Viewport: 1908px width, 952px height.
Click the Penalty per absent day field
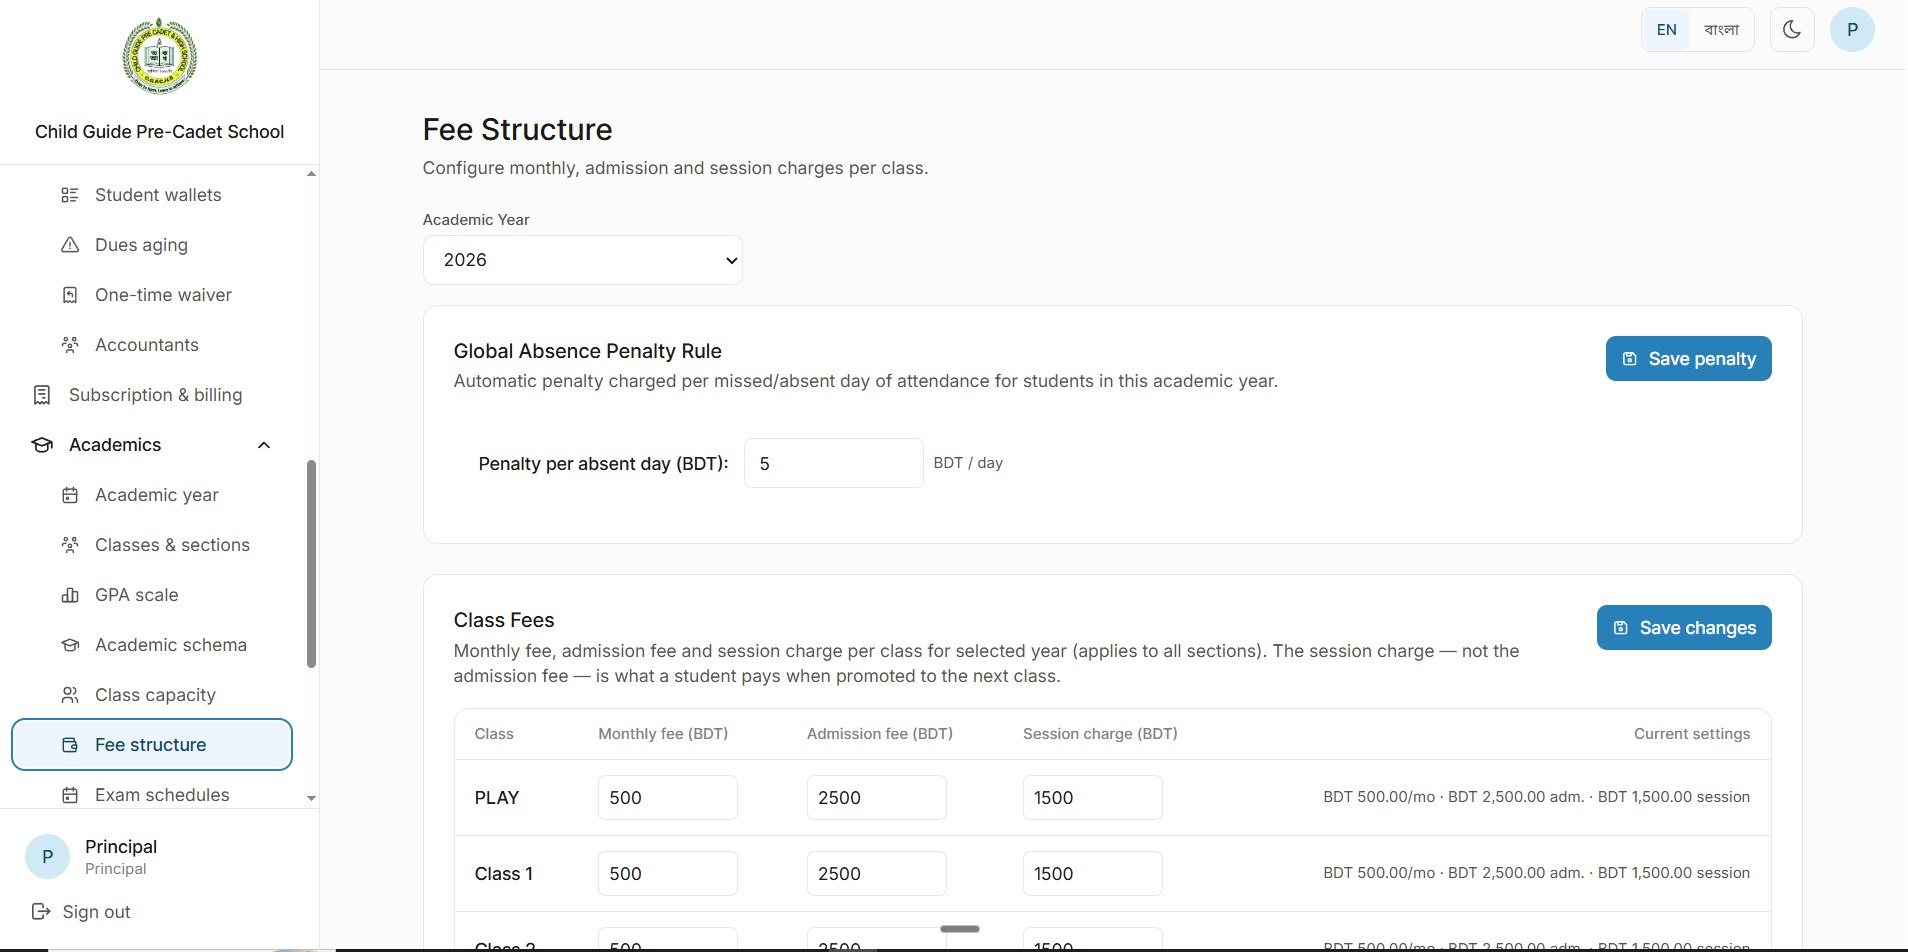pos(833,463)
